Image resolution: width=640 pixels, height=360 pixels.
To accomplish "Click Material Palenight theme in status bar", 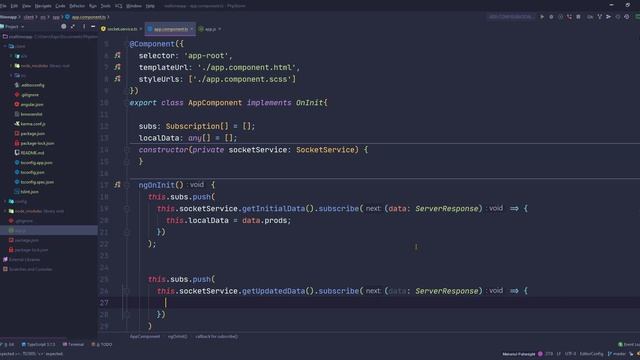I will point(518,354).
